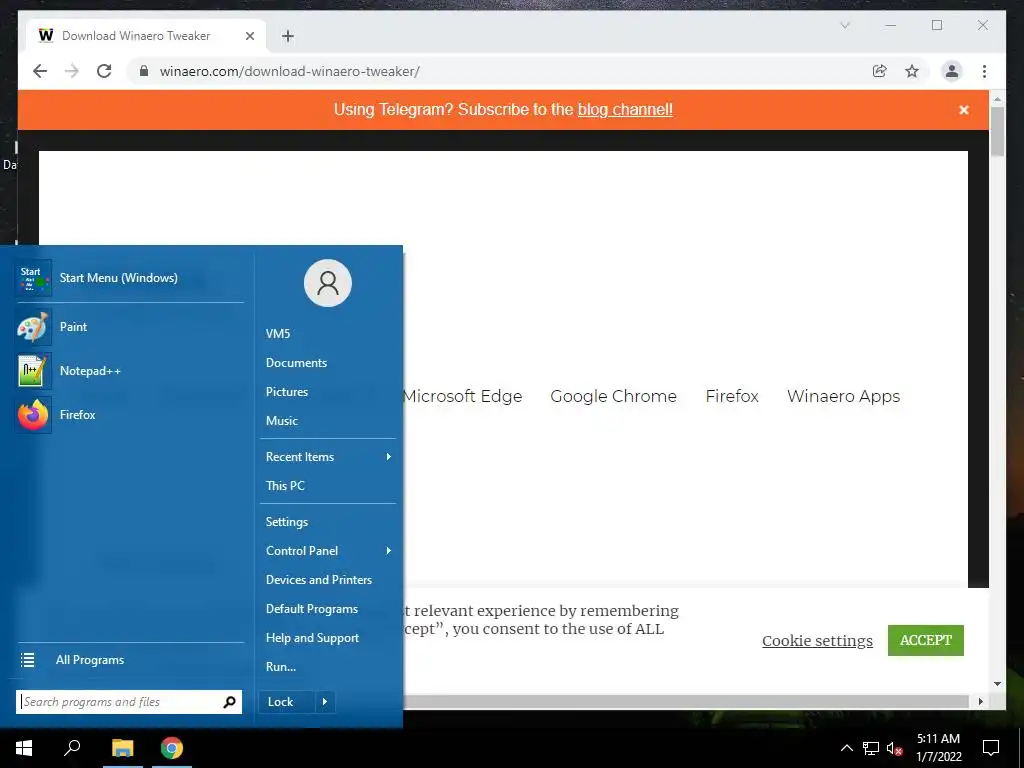
Task: Click the Chrome address bar URL
Action: click(x=289, y=71)
